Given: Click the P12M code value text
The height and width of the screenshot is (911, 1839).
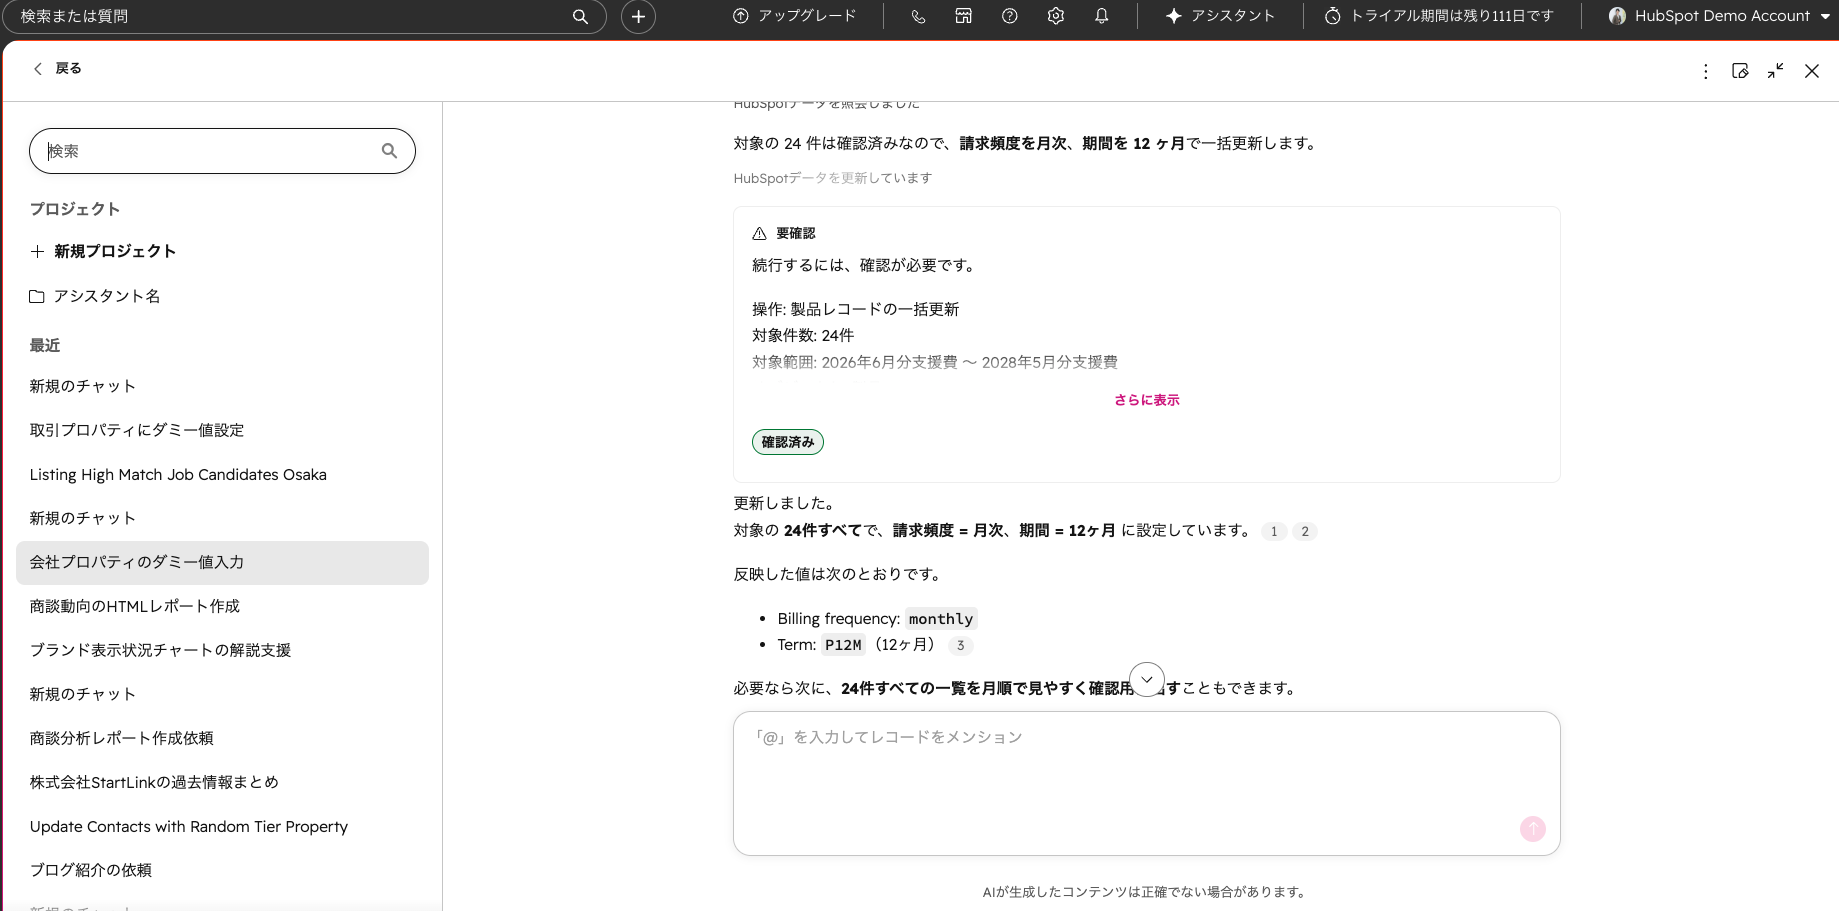Looking at the screenshot, I should 843,645.
